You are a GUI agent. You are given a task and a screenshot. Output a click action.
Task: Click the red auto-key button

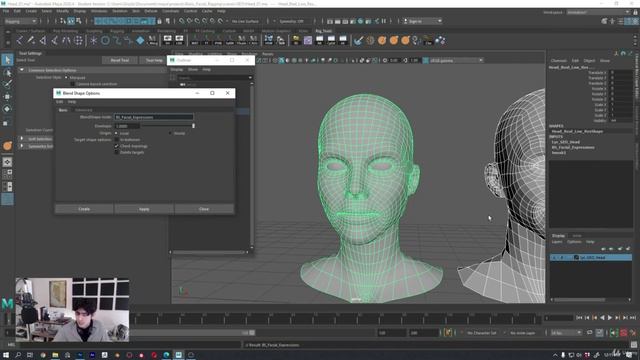(x=624, y=333)
